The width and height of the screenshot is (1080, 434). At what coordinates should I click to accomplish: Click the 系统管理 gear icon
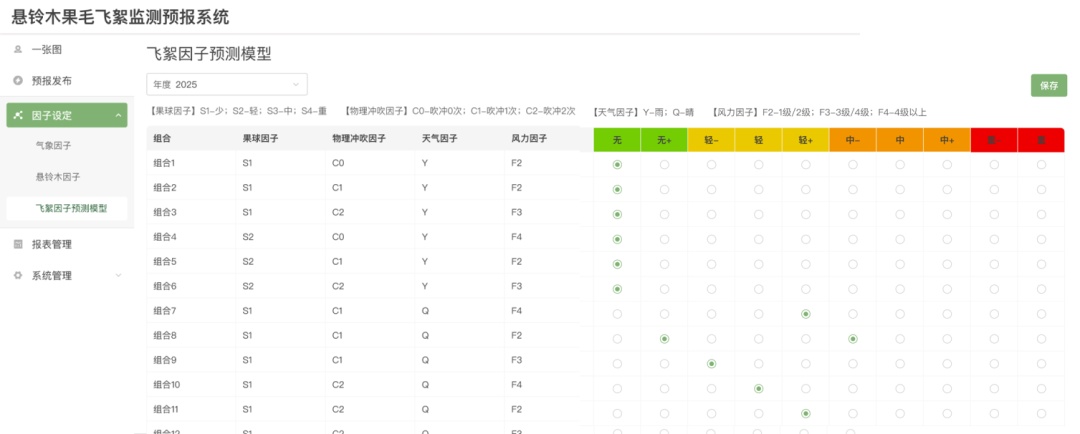(18, 275)
